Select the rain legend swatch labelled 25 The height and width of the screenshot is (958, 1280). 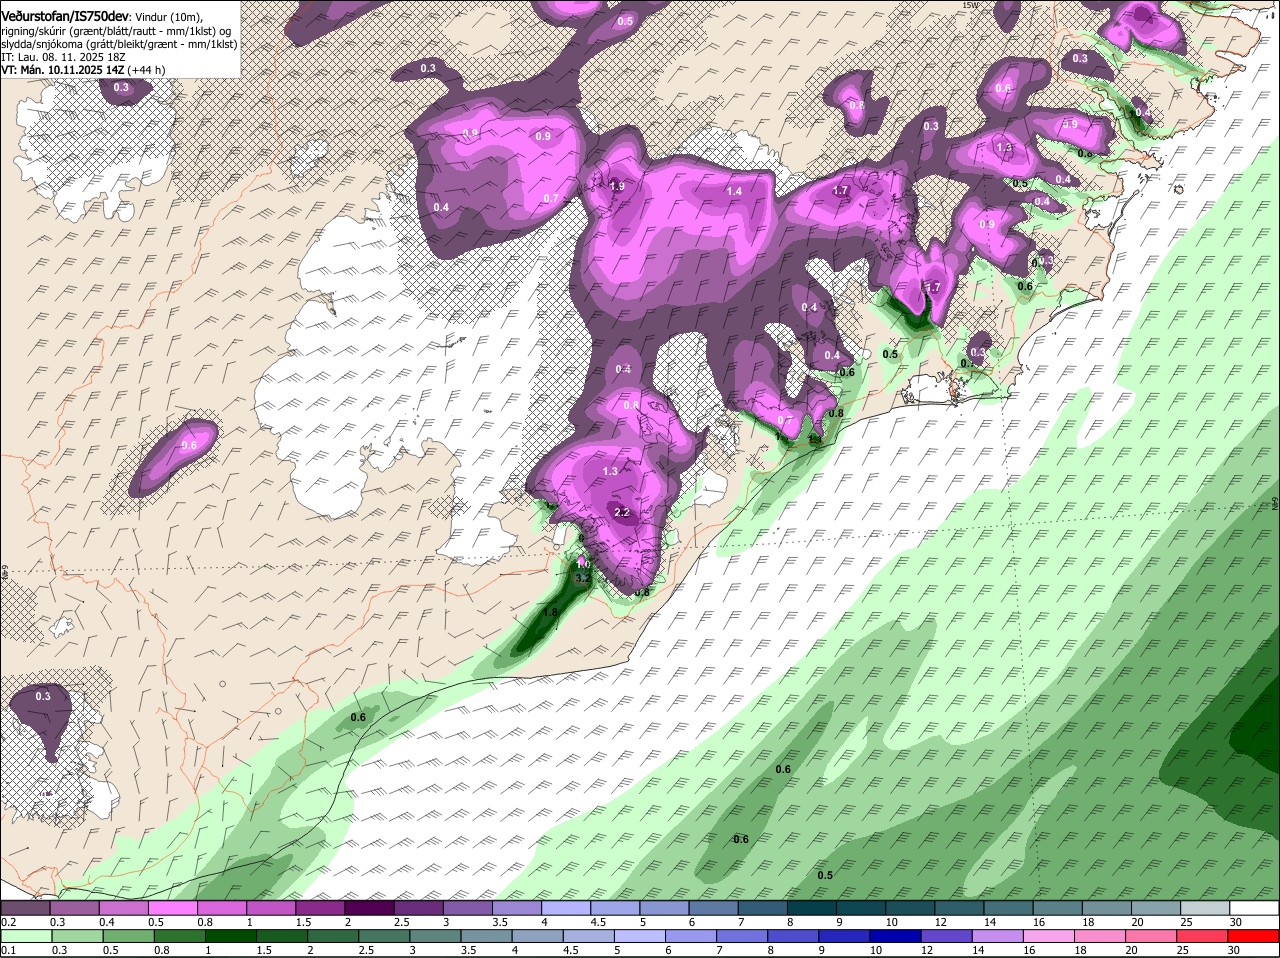tap(1201, 935)
